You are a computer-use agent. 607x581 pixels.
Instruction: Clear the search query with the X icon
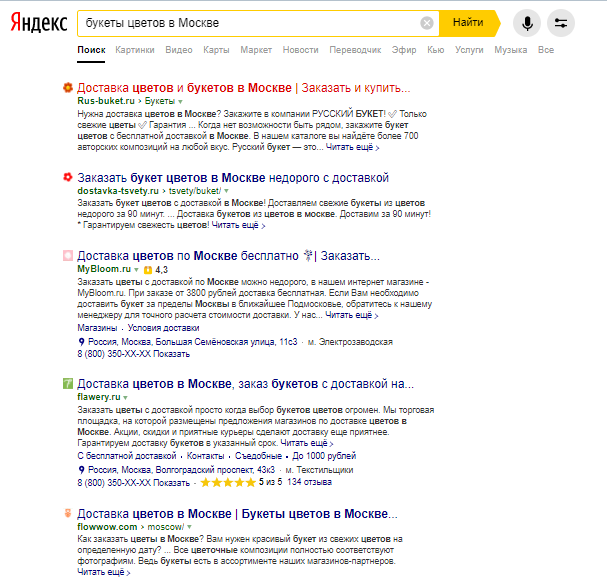427,23
